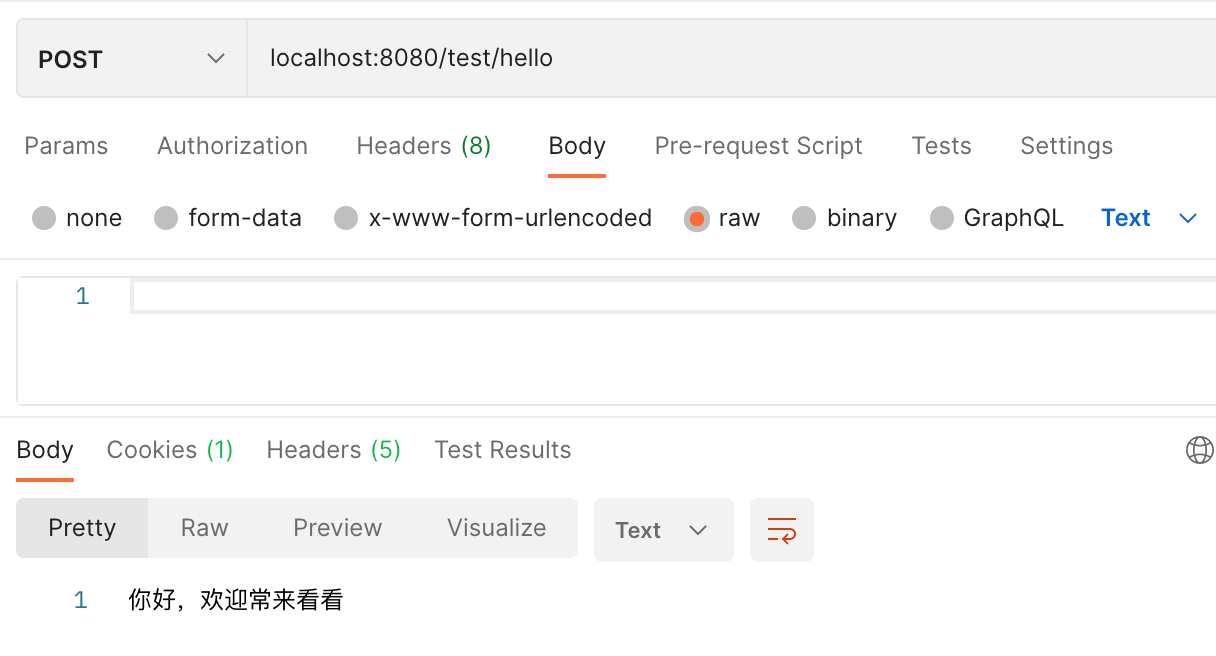The image size is (1216, 656).
Task: Select x-www-form-urlencoded body type
Action: pyautogui.click(x=346, y=218)
